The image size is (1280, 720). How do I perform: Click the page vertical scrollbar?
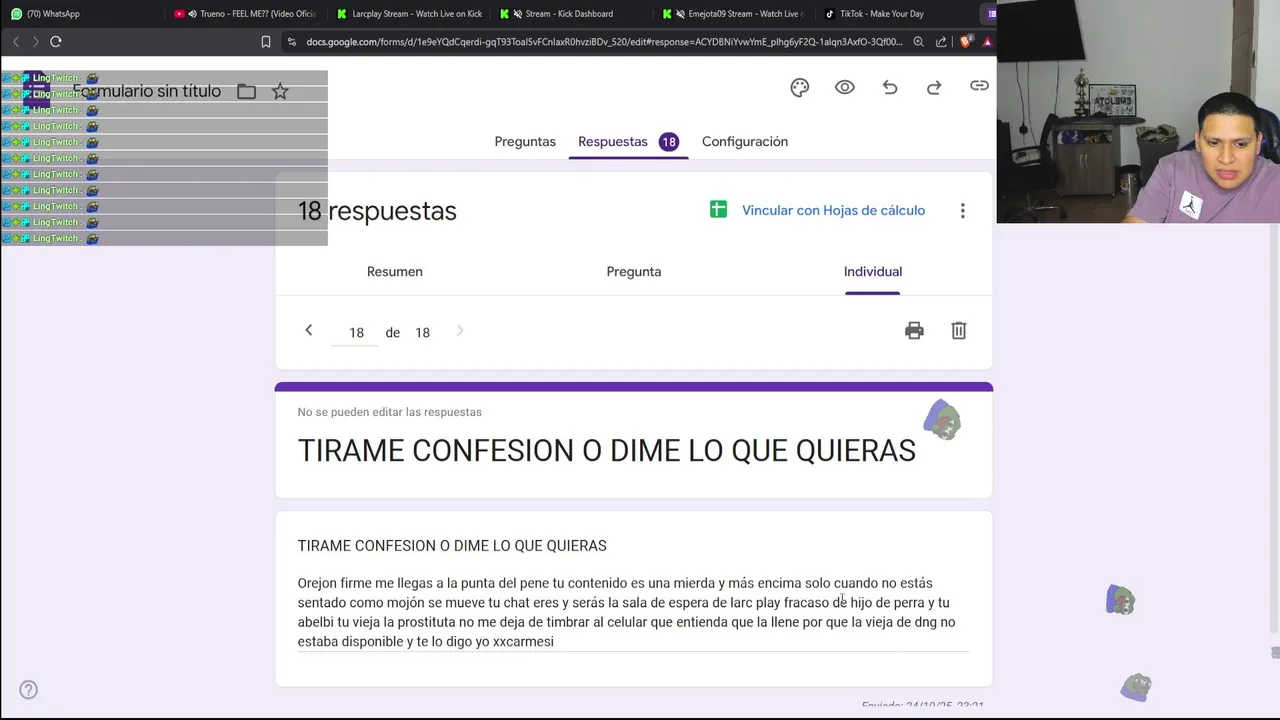point(1274,430)
